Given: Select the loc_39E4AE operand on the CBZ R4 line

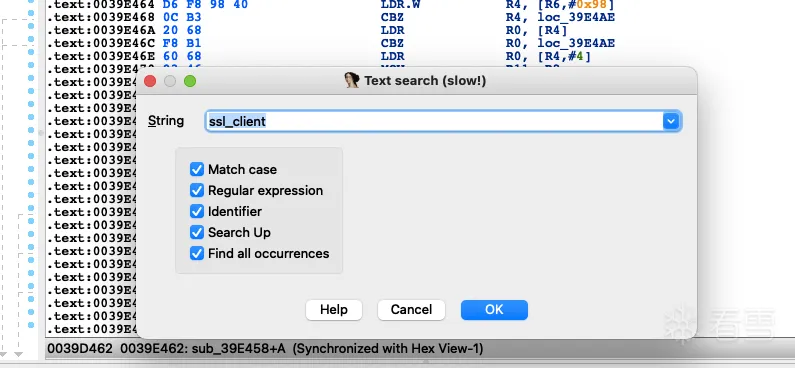Looking at the screenshot, I should (x=576, y=17).
